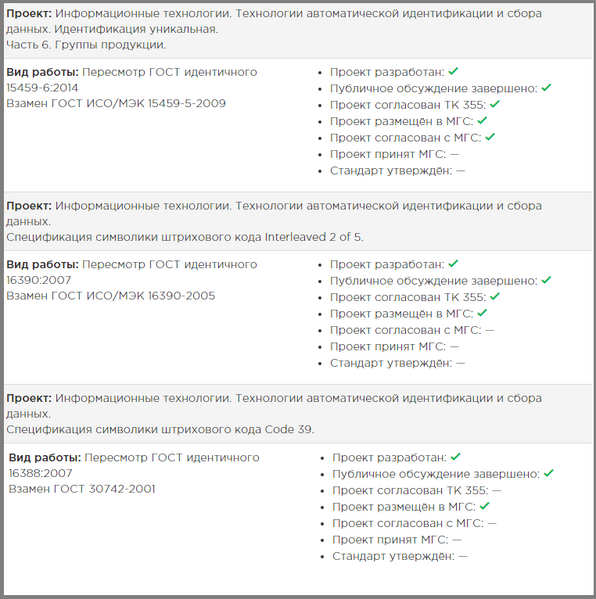596x599 pixels.
Task: Click 'Публичное обсуждение завершено' checkmark in Code 39 section
Action: click(549, 473)
